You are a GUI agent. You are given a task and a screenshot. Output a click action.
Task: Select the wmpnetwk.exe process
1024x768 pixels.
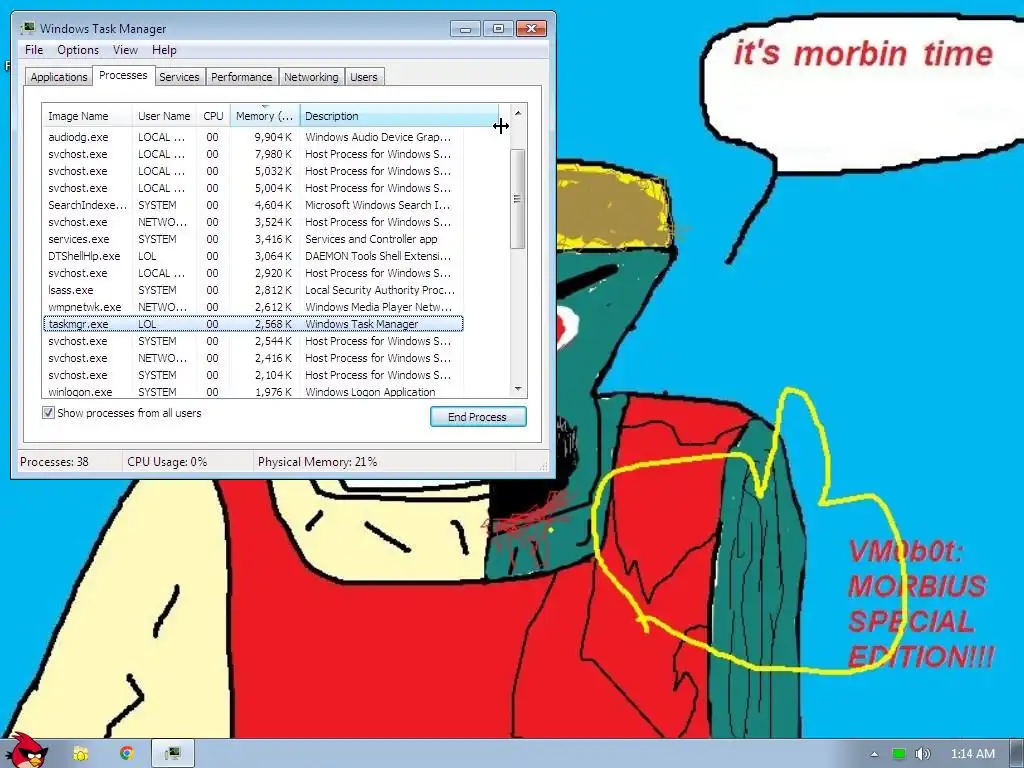pyautogui.click(x=253, y=307)
